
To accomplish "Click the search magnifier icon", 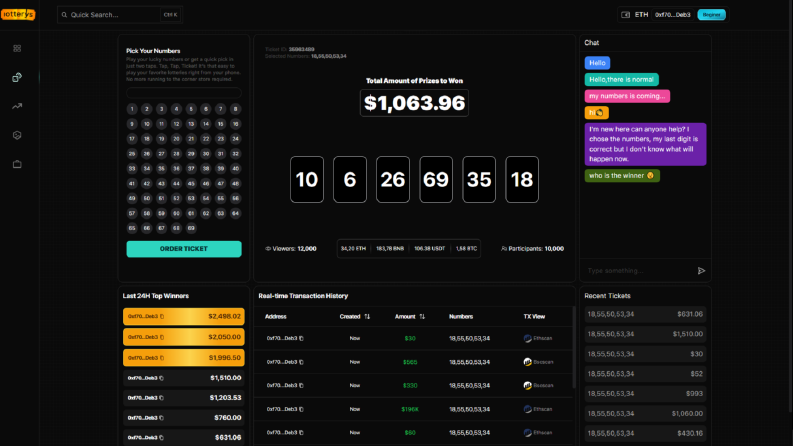I will tap(64, 15).
